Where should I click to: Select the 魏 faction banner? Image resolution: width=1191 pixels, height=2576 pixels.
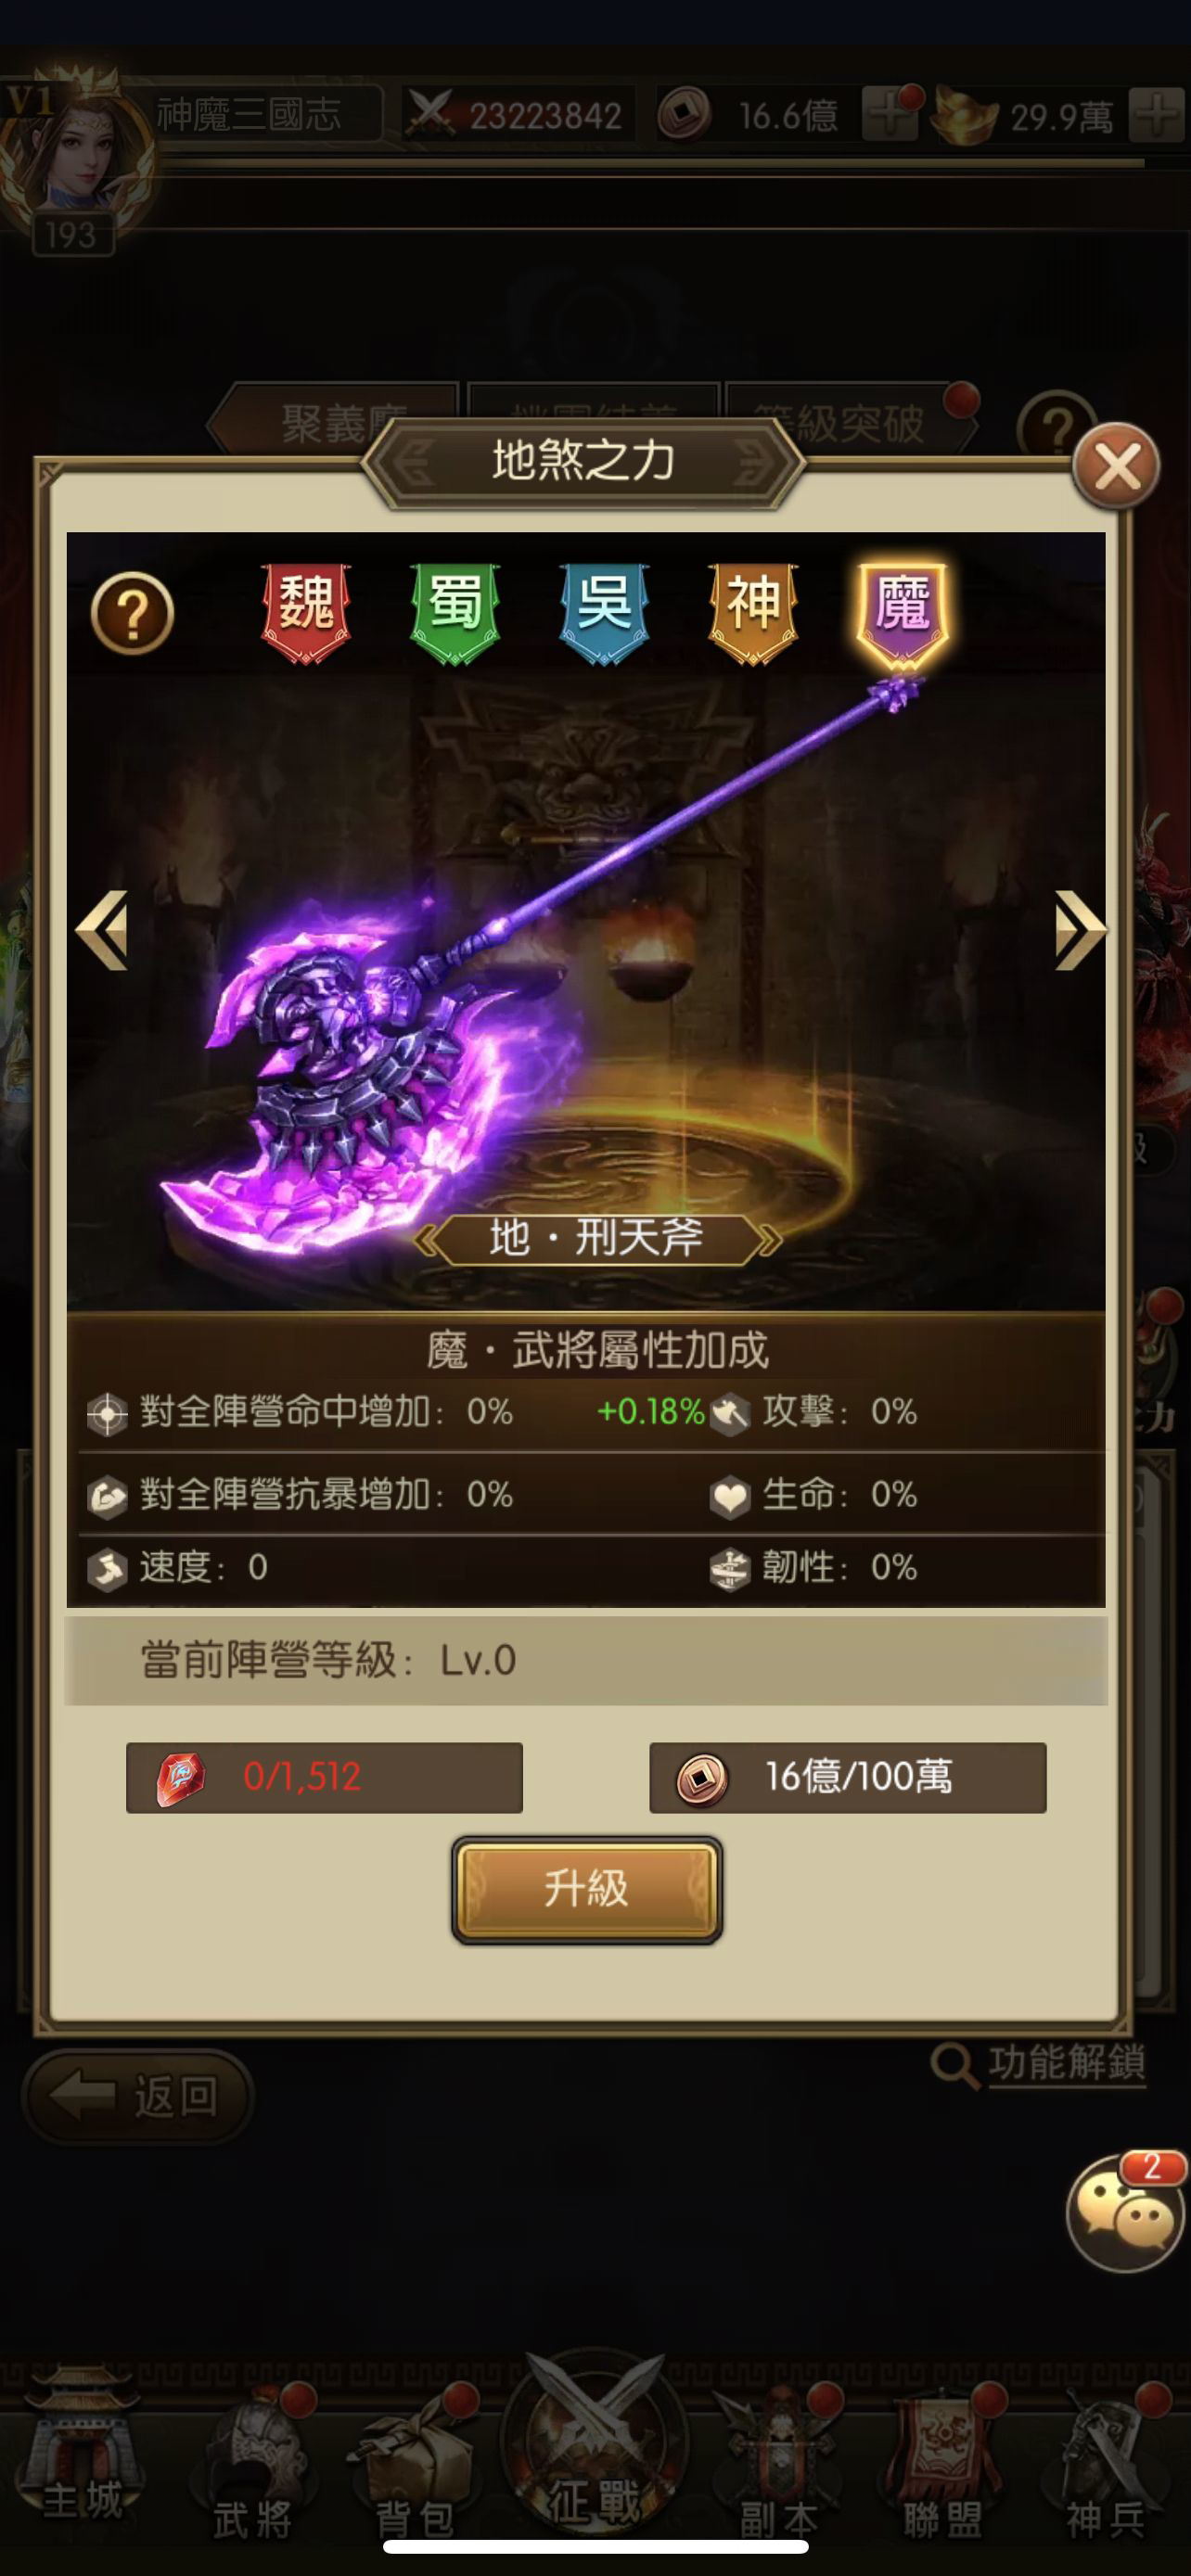click(305, 612)
